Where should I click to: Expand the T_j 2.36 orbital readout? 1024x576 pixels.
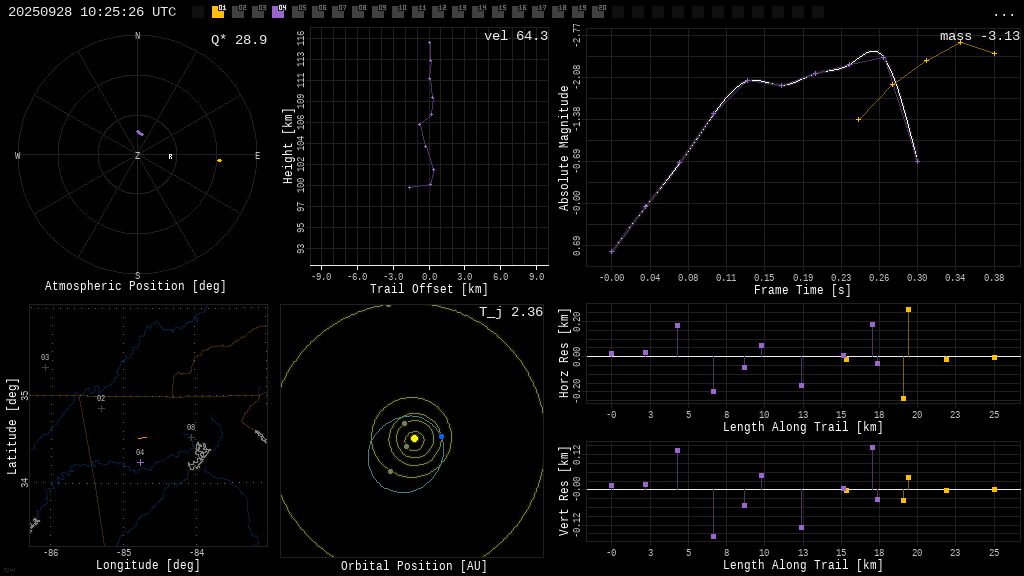coord(510,312)
